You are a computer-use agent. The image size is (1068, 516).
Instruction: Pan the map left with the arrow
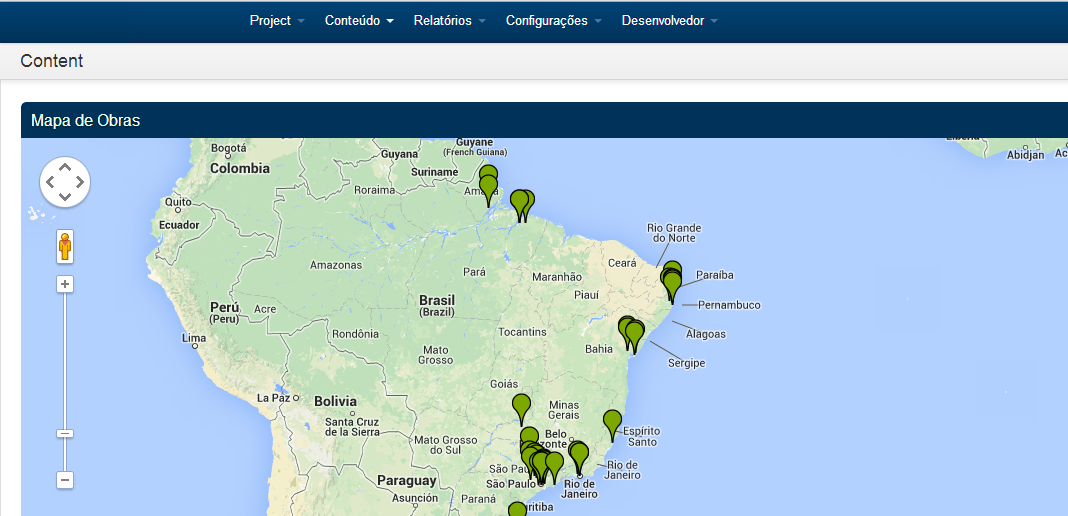coord(50,182)
